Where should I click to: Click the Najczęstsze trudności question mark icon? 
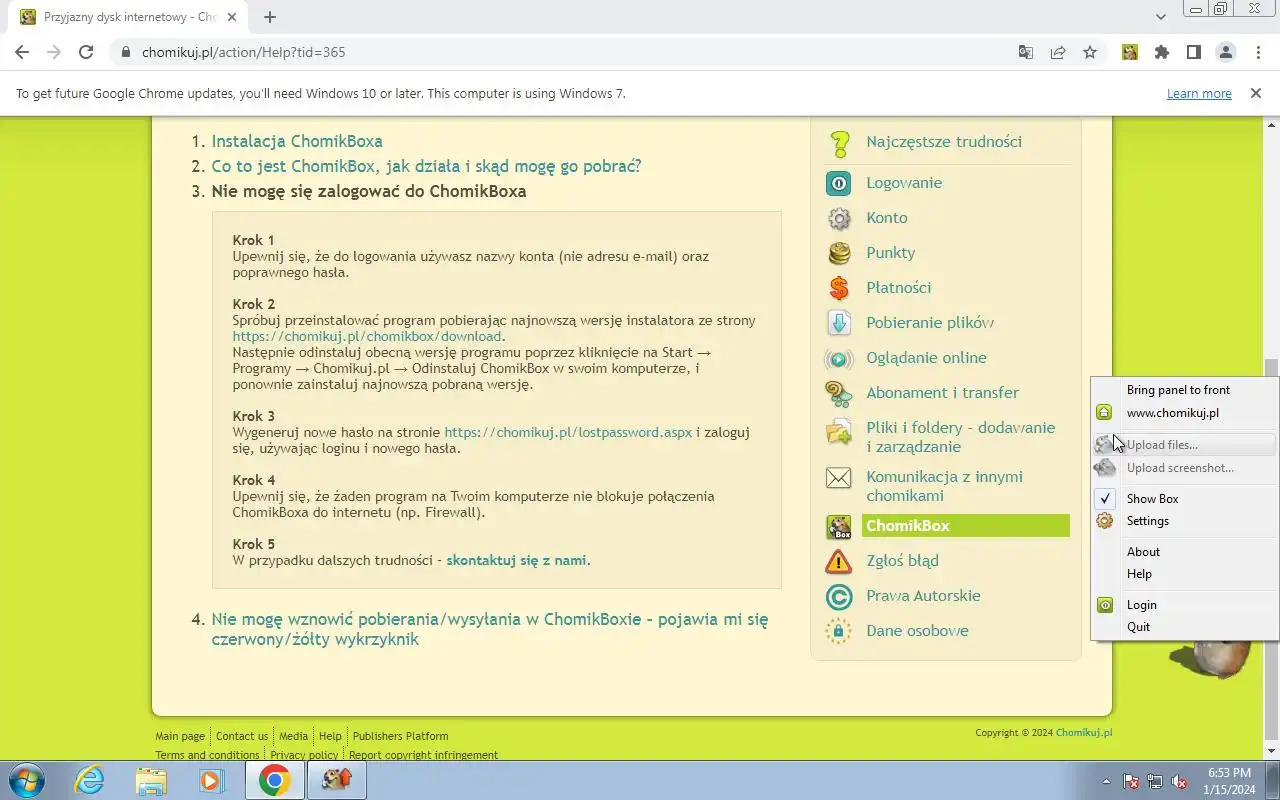point(839,143)
